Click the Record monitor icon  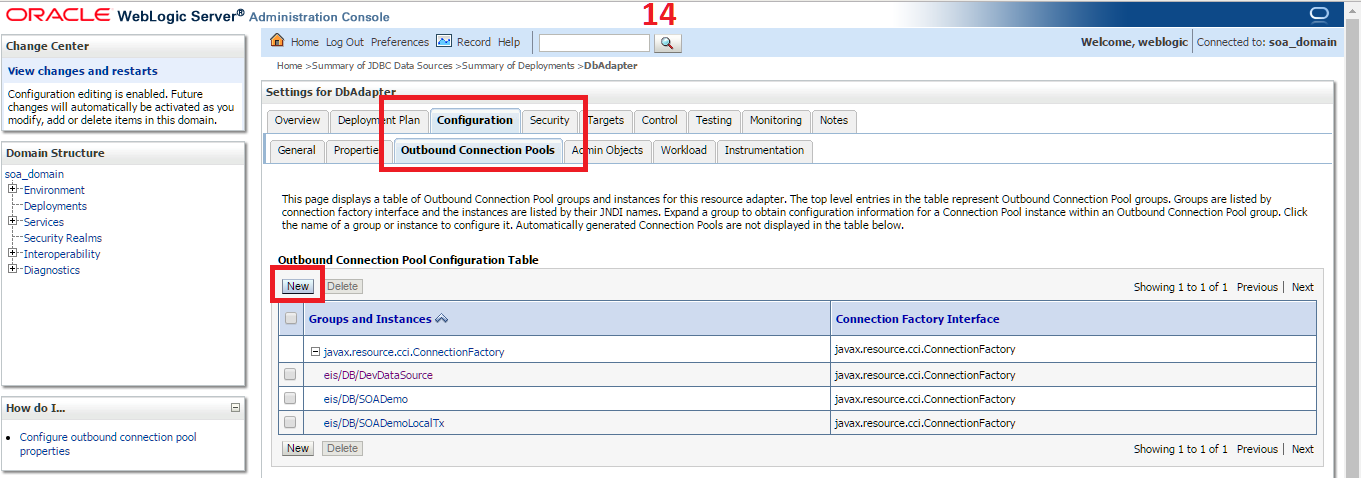tap(444, 42)
